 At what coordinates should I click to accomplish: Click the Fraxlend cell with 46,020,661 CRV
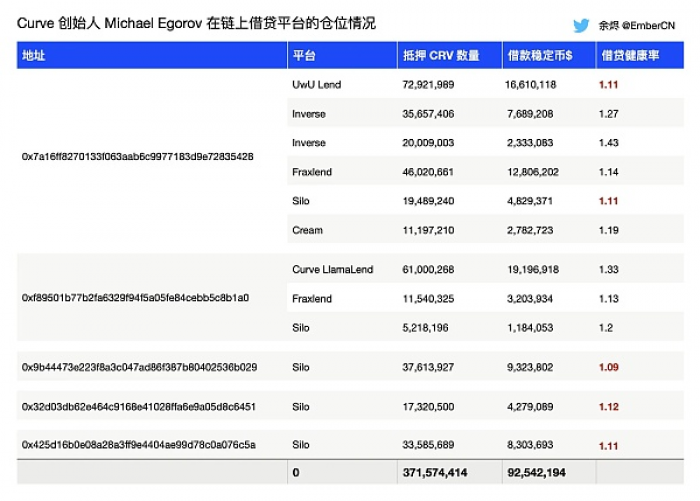pos(312,172)
